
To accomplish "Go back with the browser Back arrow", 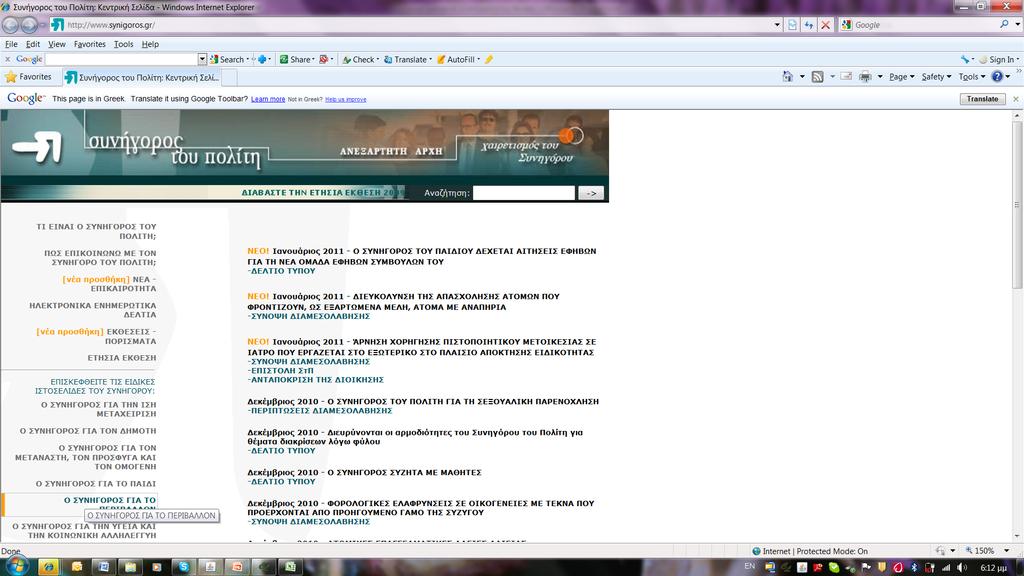I will (10, 25).
